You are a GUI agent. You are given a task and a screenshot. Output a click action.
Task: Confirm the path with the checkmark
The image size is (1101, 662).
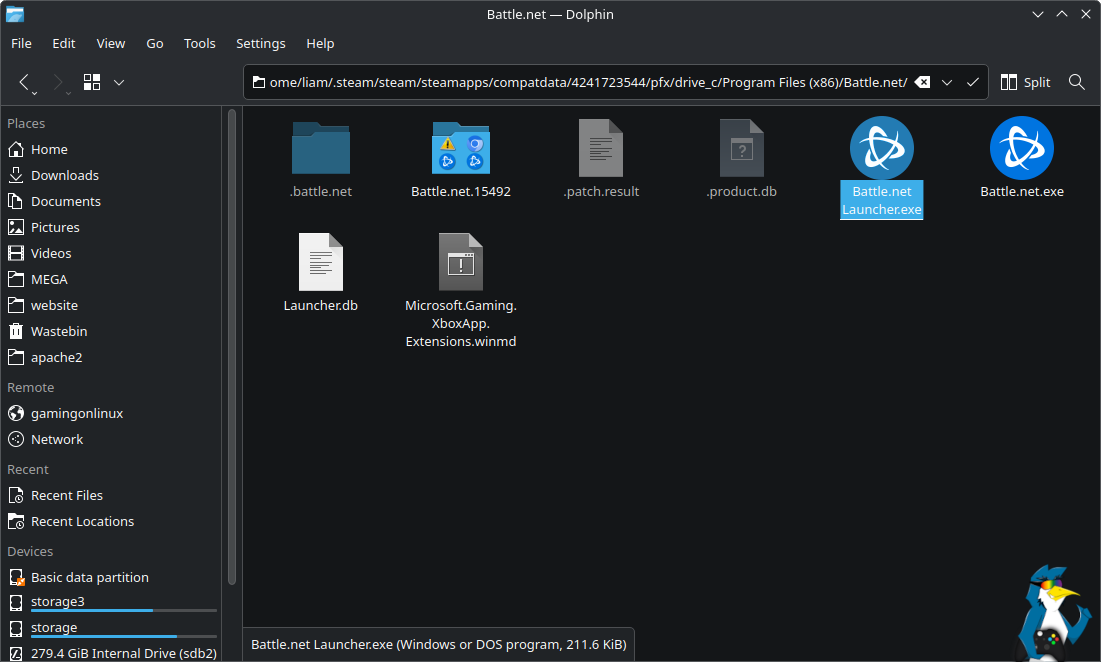tap(972, 82)
